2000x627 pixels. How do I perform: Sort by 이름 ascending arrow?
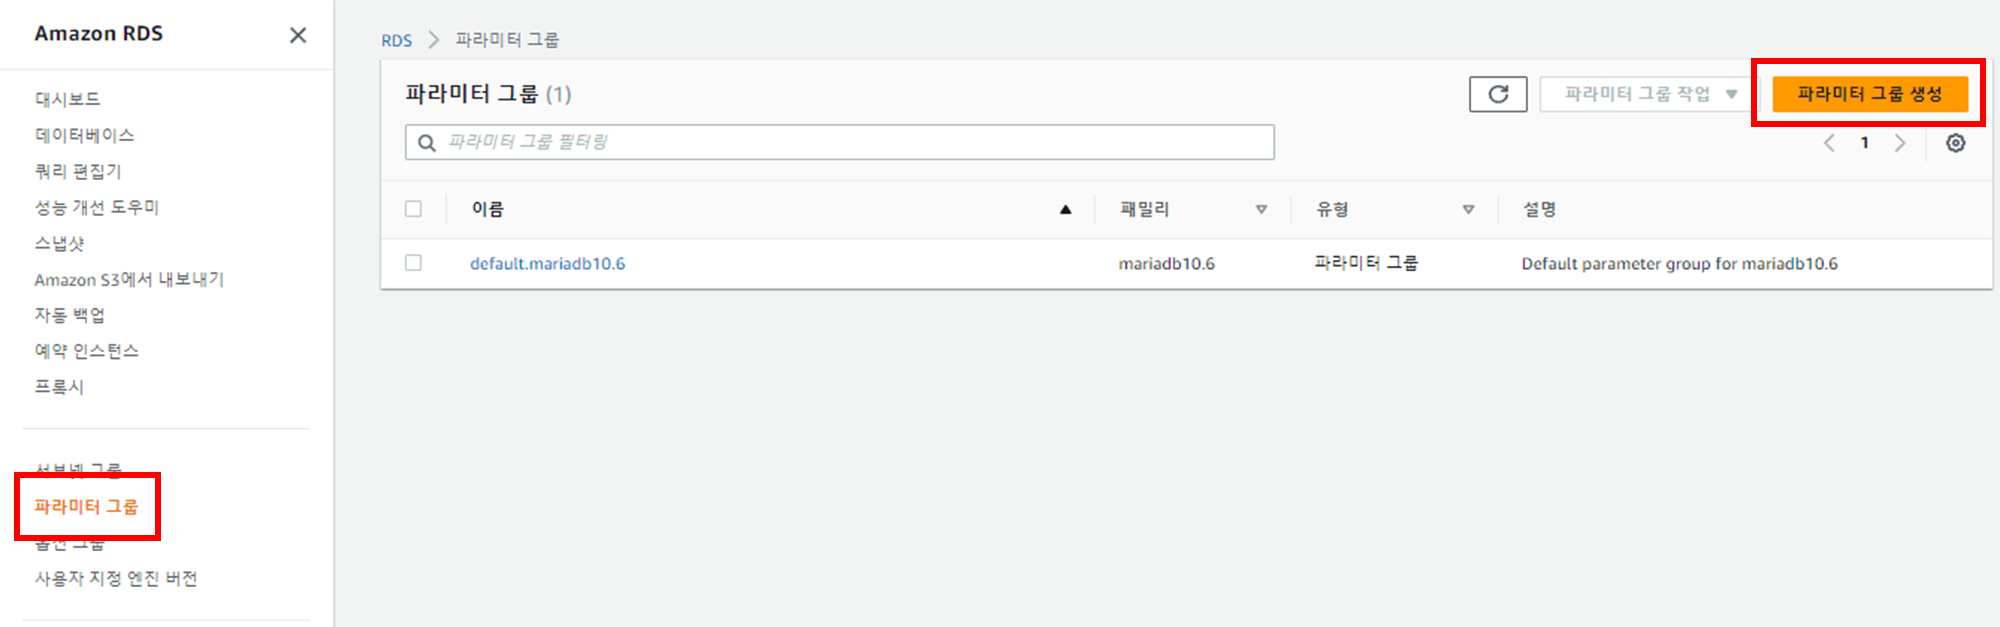pos(1065,209)
